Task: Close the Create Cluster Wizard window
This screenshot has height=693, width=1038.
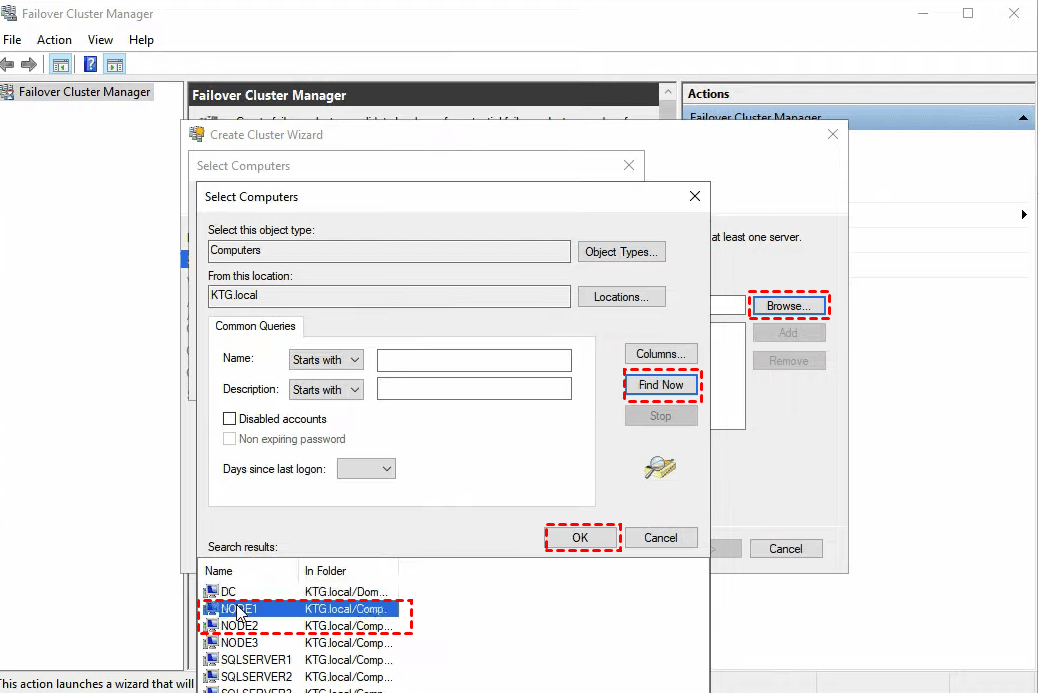Action: 833,134
